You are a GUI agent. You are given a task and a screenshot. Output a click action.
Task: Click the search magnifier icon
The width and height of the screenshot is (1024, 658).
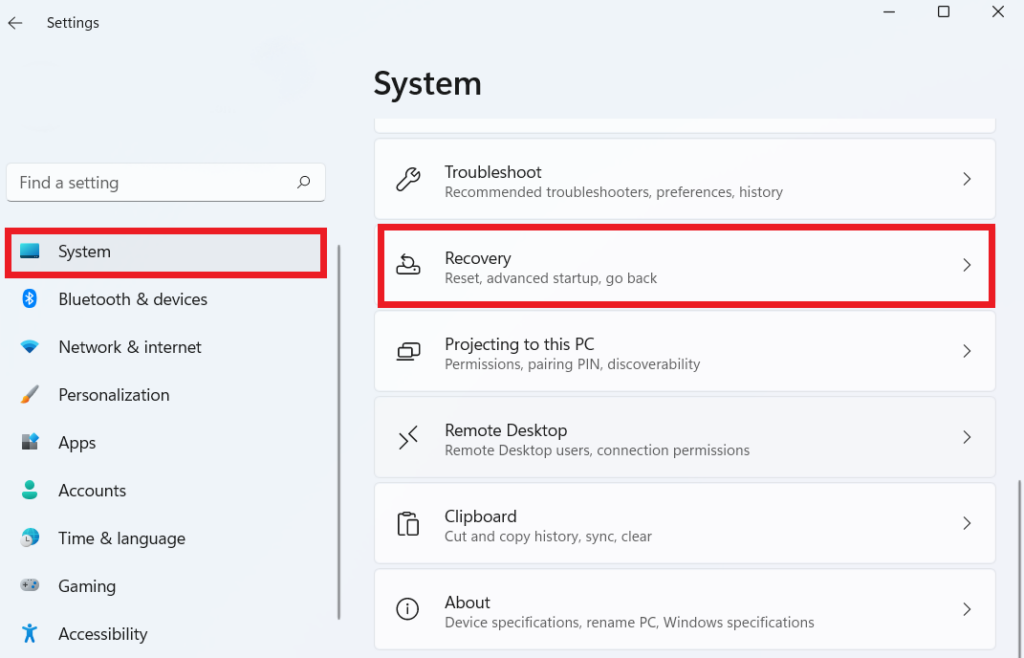(304, 182)
